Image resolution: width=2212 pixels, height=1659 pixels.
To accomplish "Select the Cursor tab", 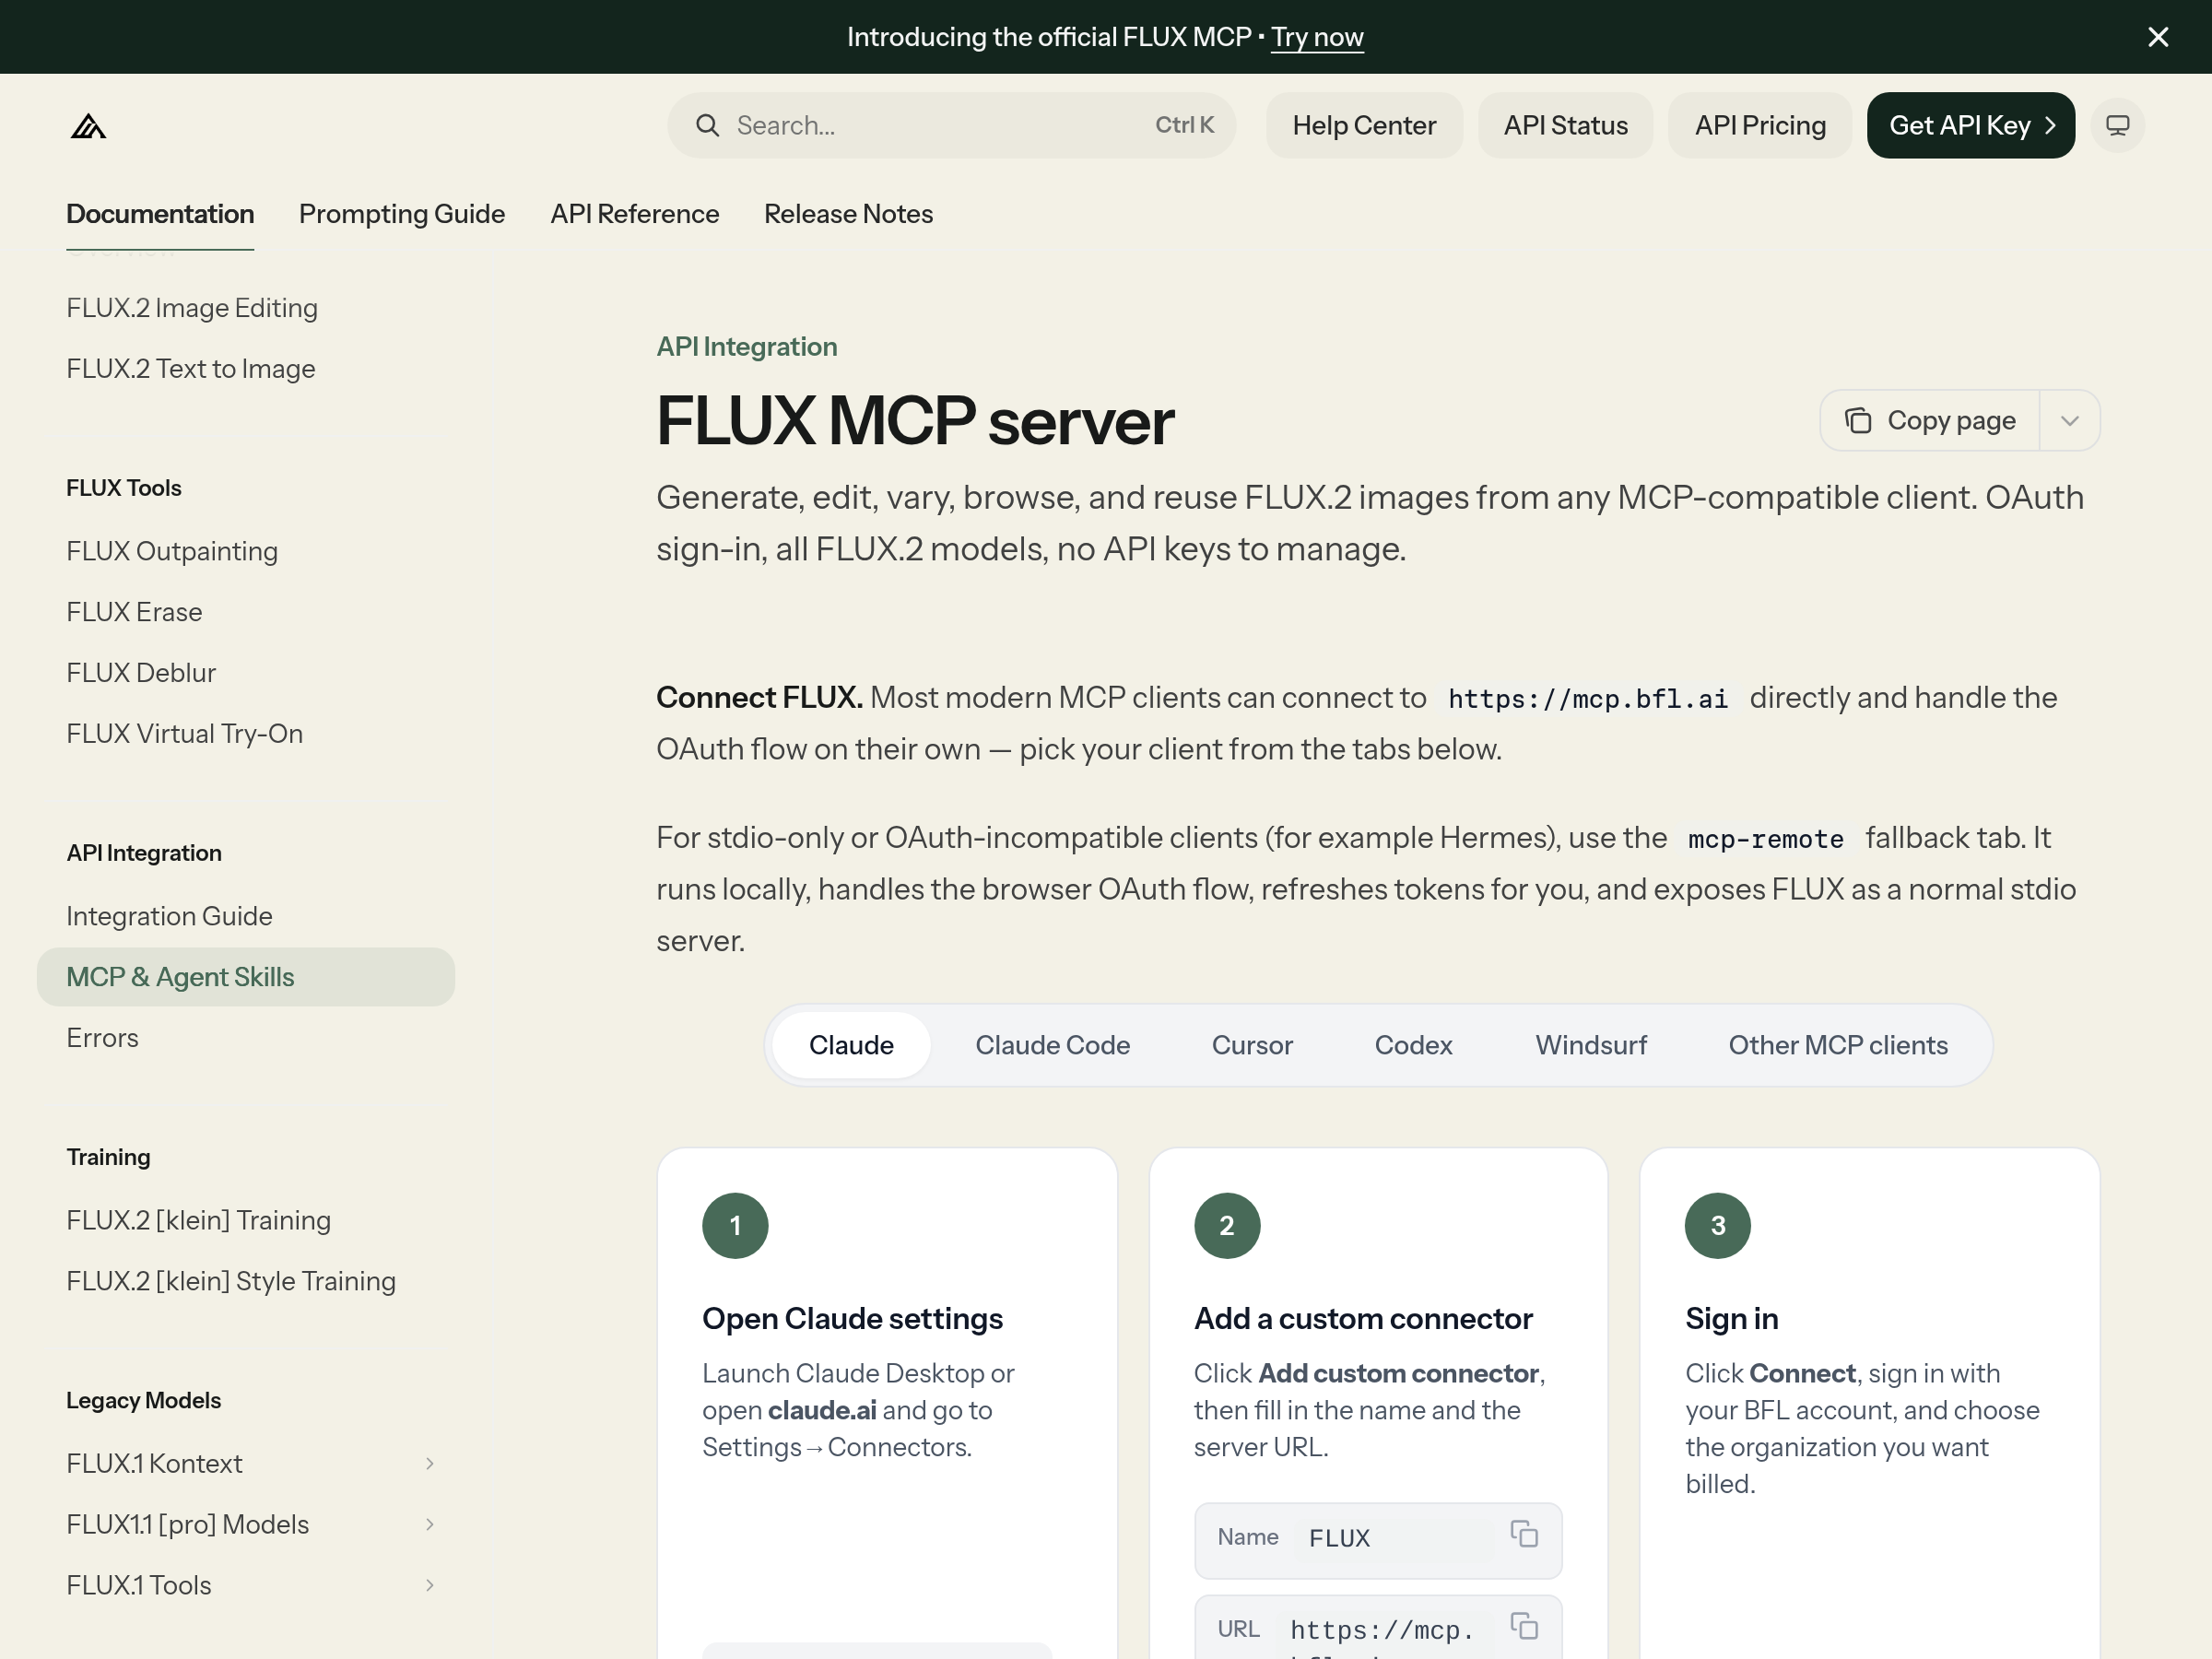I will coord(1252,1045).
